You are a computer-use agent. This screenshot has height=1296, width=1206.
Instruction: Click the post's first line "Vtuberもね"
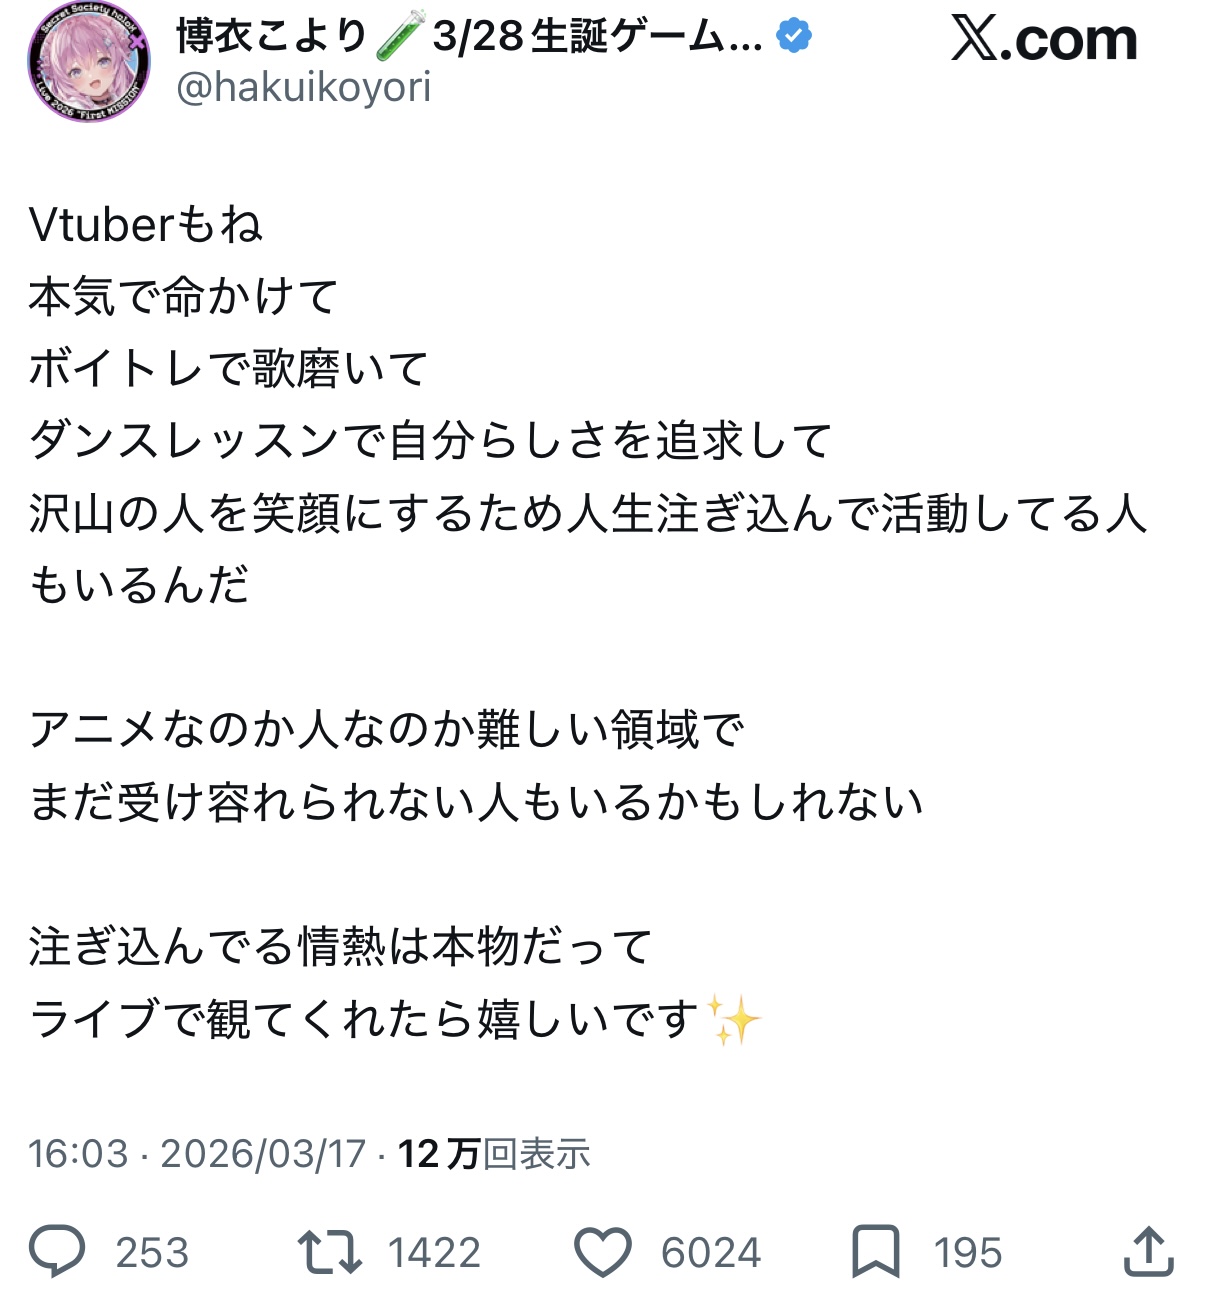(146, 225)
